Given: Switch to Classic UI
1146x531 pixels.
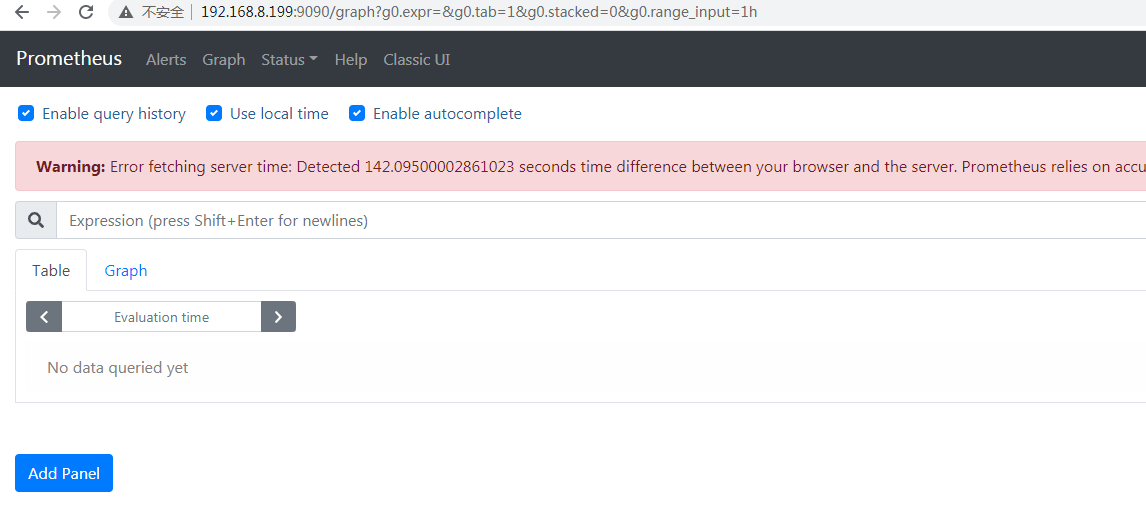Looking at the screenshot, I should click(417, 60).
